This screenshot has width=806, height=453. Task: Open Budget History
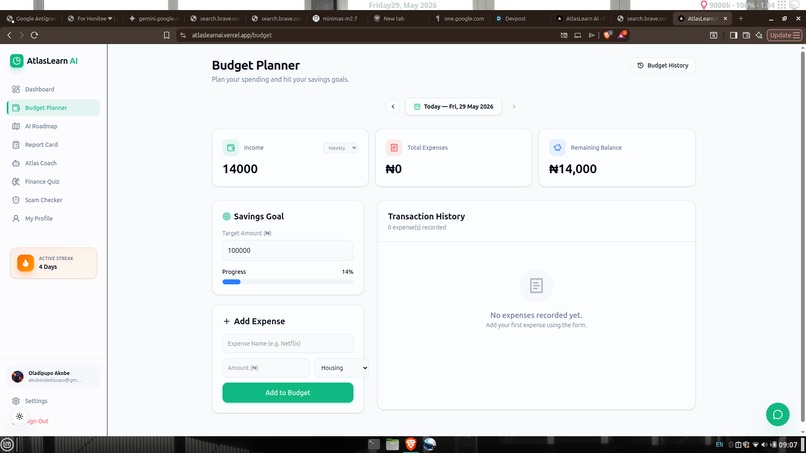[663, 65]
